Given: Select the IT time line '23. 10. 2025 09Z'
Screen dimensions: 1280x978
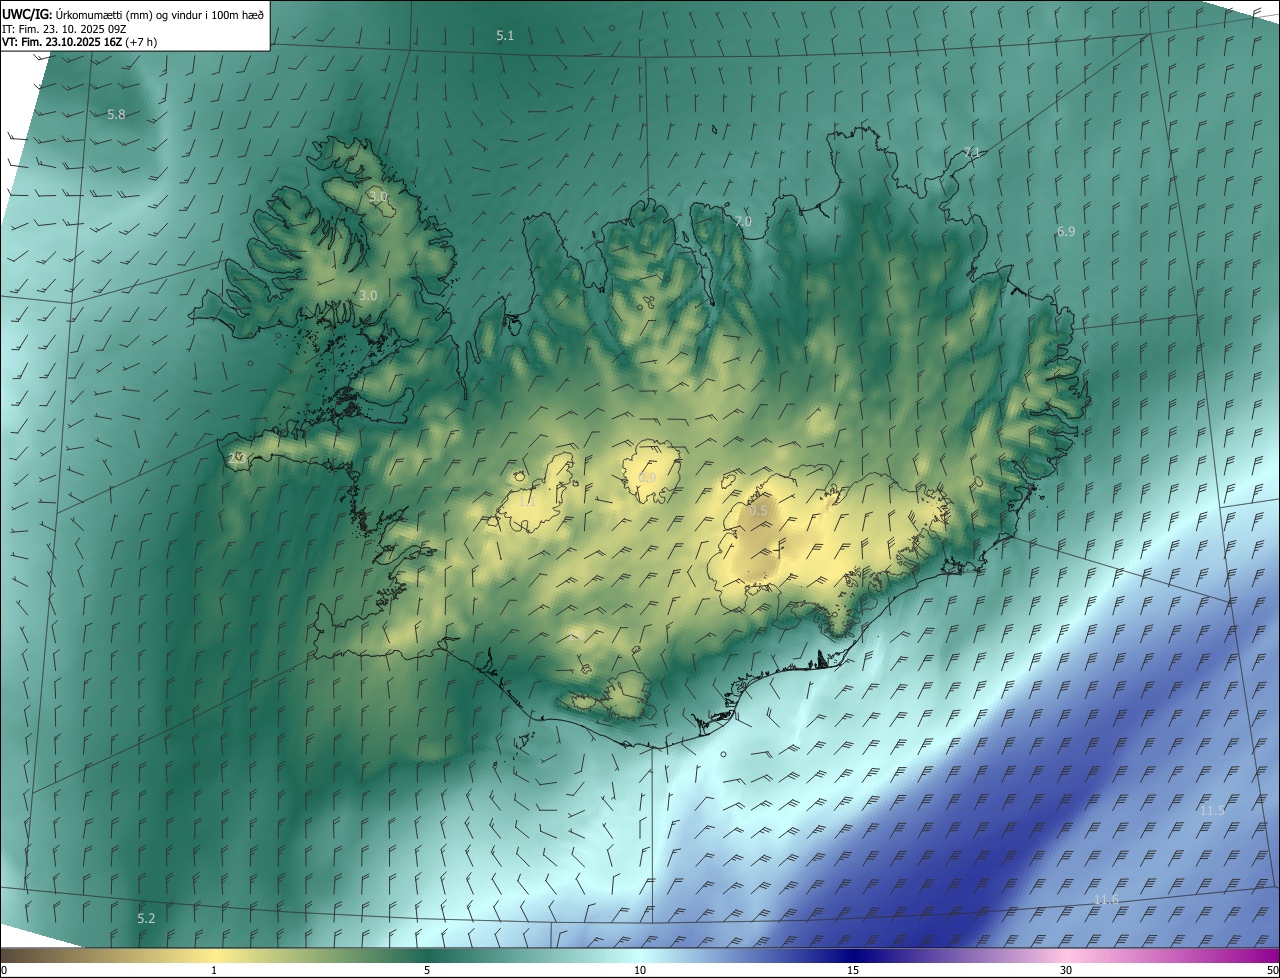Looking at the screenshot, I should point(85,28).
